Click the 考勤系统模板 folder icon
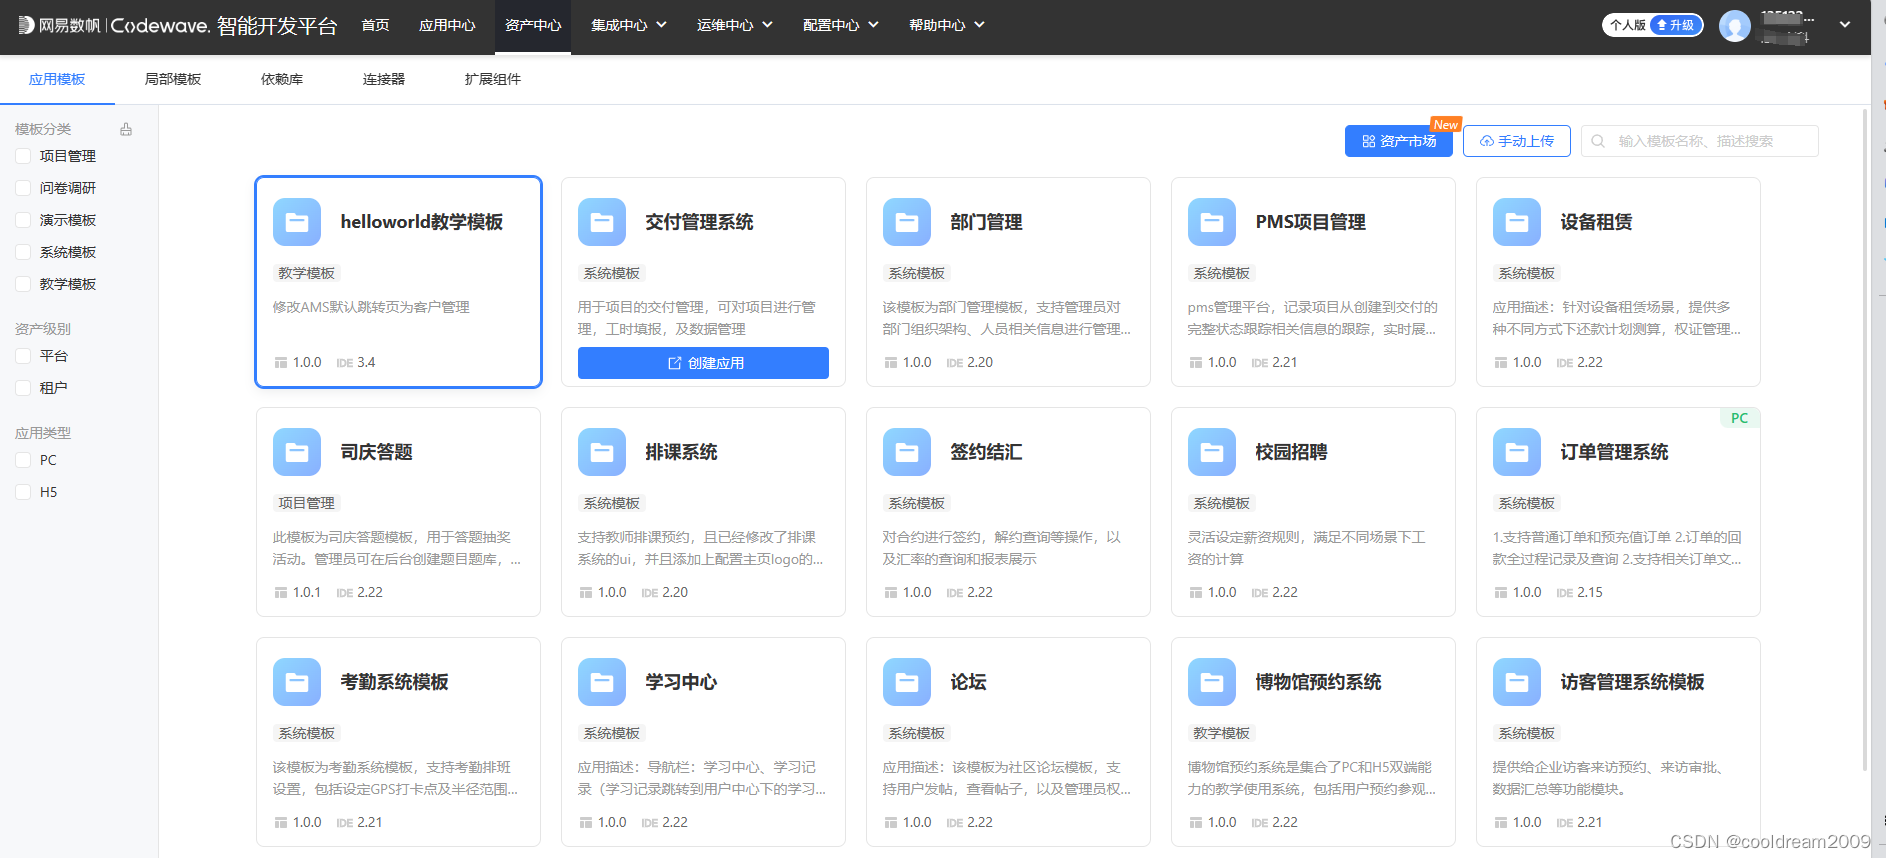The height and width of the screenshot is (858, 1886). [297, 682]
